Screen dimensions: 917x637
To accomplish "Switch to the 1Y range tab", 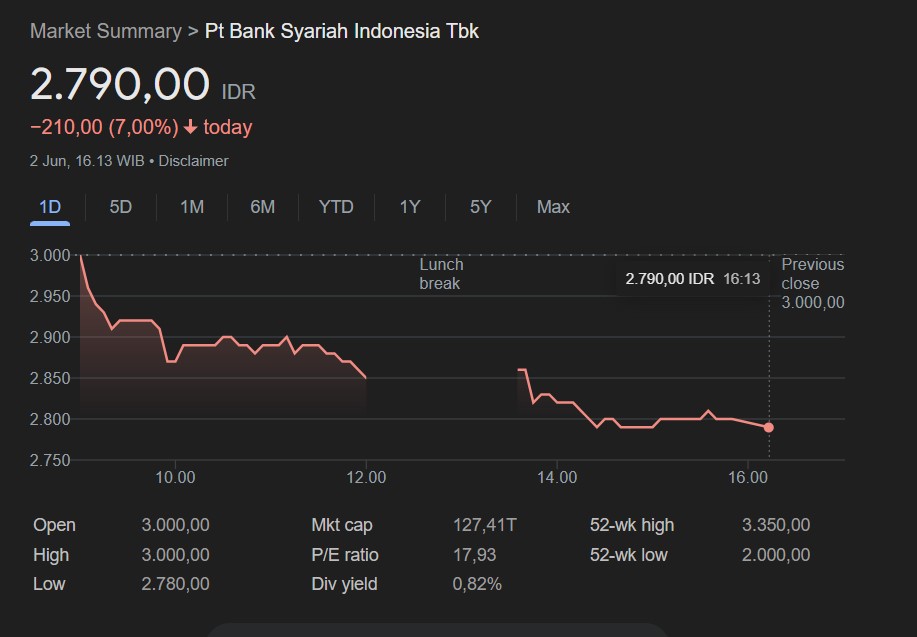I will point(410,207).
